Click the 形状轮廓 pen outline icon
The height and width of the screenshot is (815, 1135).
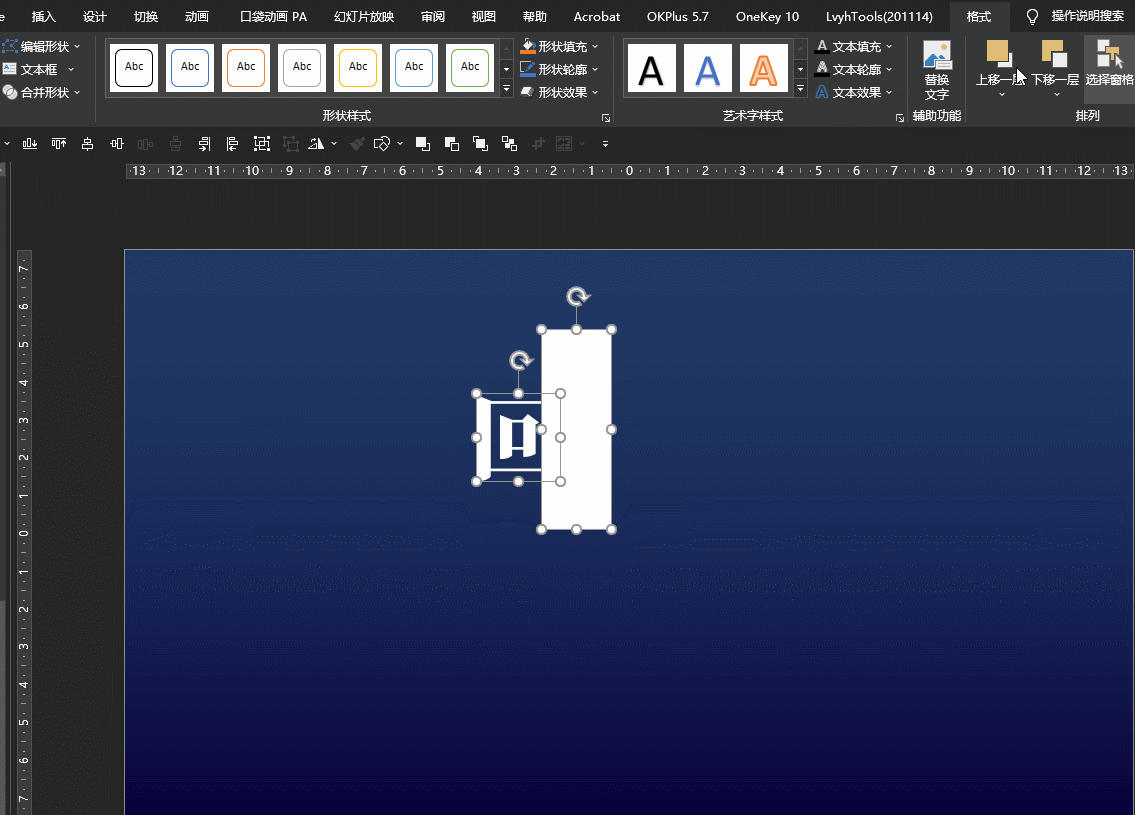(x=528, y=69)
